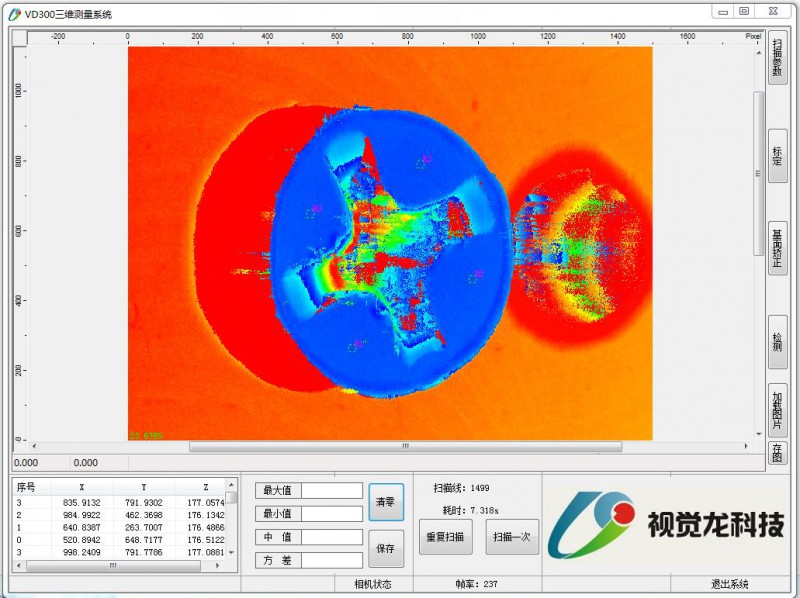Click the data table down scroll arrow
This screenshot has width=800, height=598.
232,552
